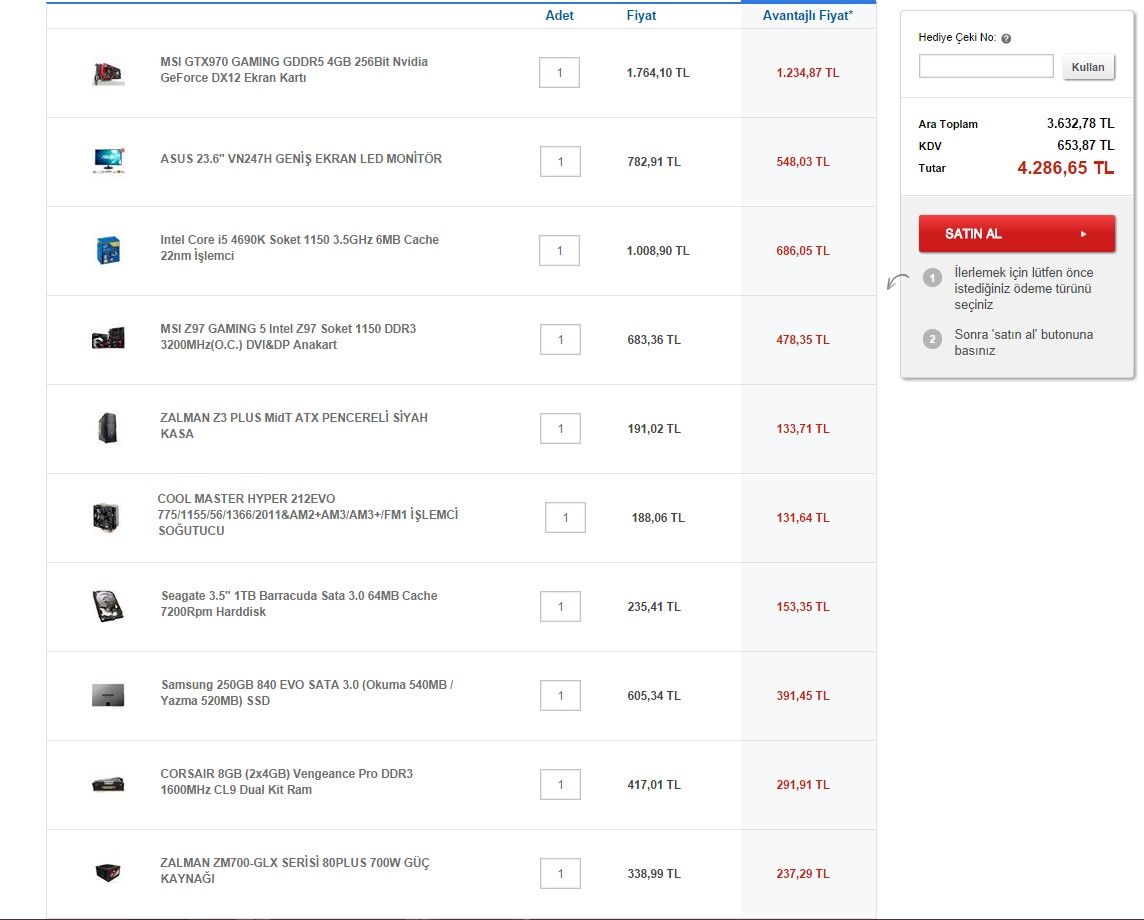Image resolution: width=1144 pixels, height=920 pixels.
Task: Click the ZALMAN Z3 PLUS case thumbnail
Action: (108, 428)
